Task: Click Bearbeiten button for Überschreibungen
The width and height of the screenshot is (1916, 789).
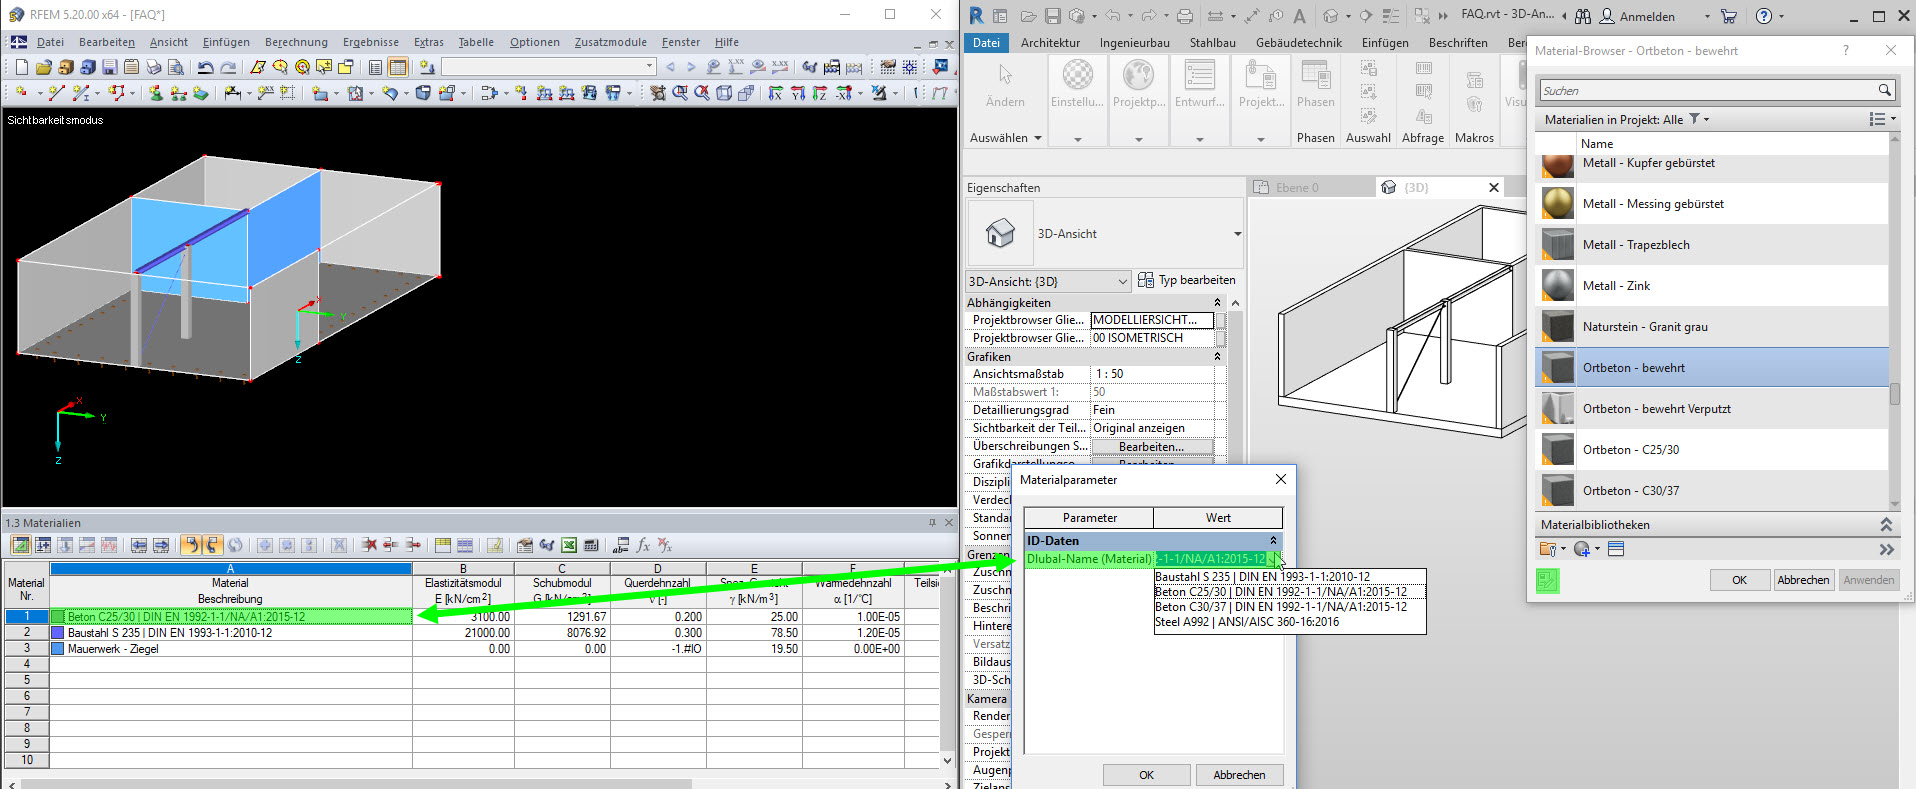Action: tap(1151, 447)
